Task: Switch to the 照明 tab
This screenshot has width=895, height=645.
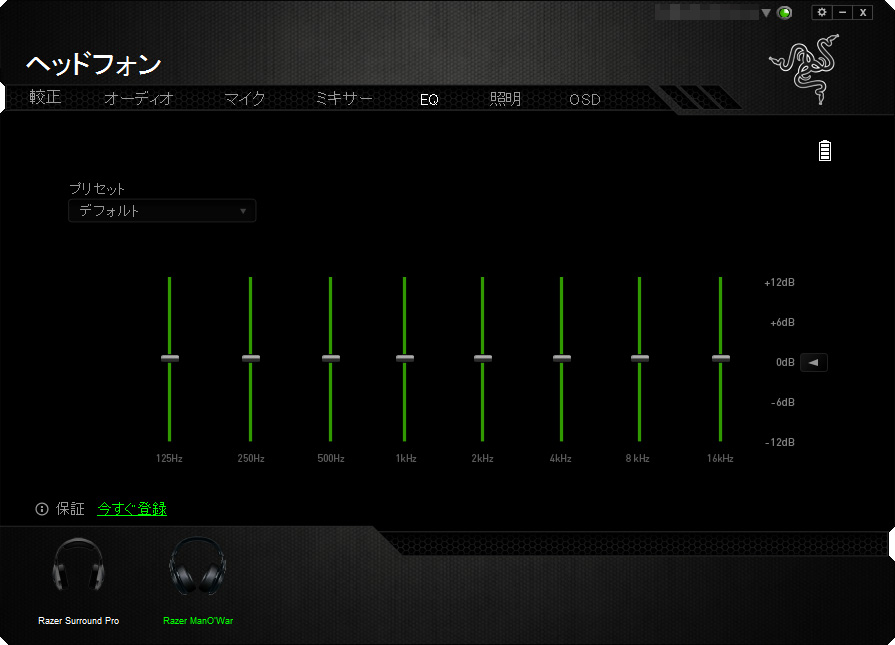Action: 505,99
